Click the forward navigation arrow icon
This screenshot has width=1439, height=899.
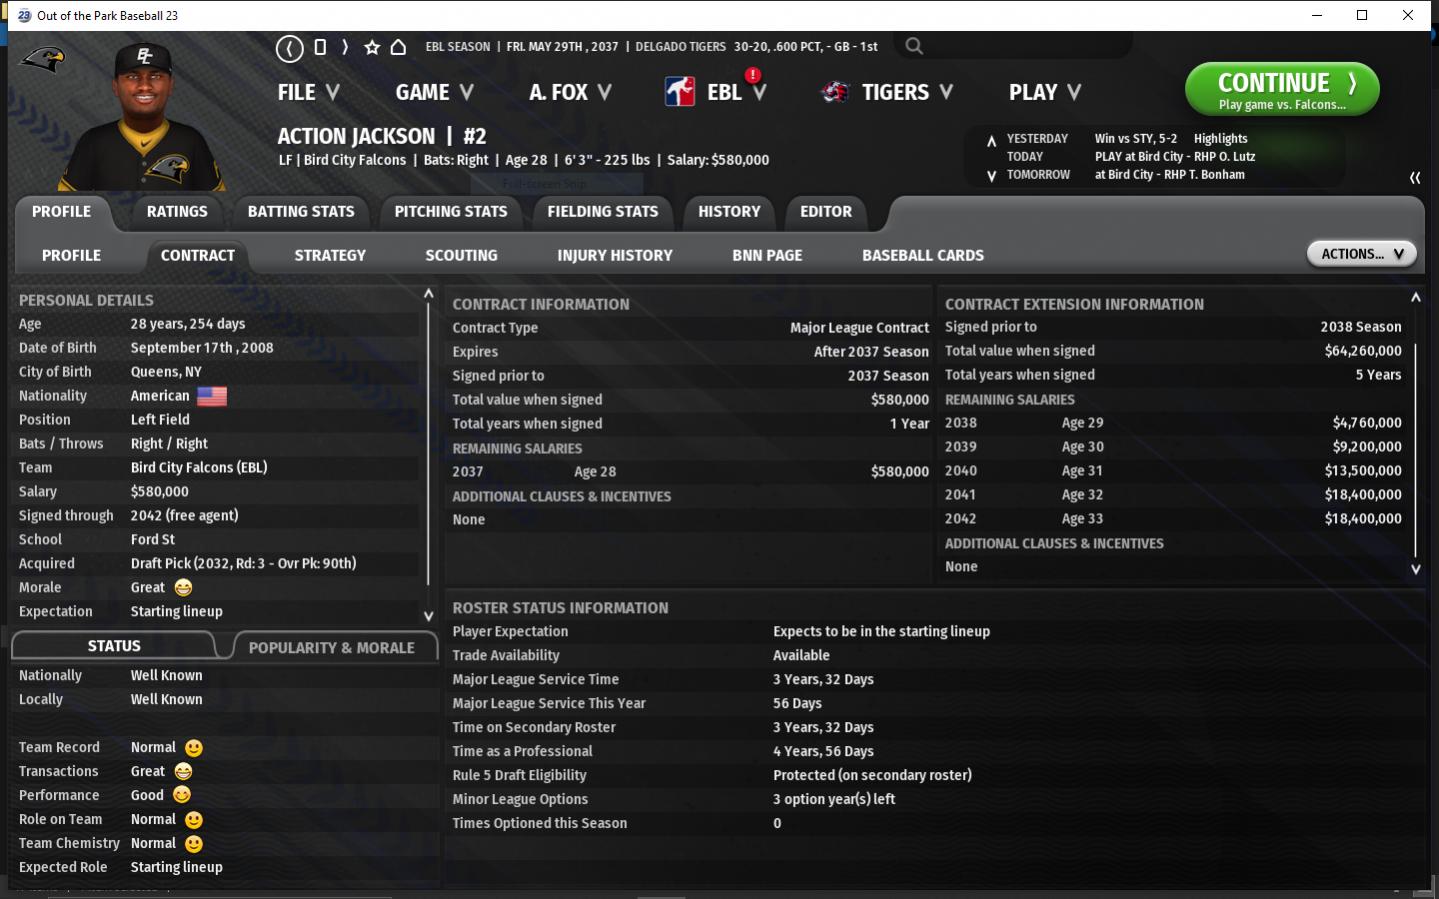pyautogui.click(x=345, y=47)
